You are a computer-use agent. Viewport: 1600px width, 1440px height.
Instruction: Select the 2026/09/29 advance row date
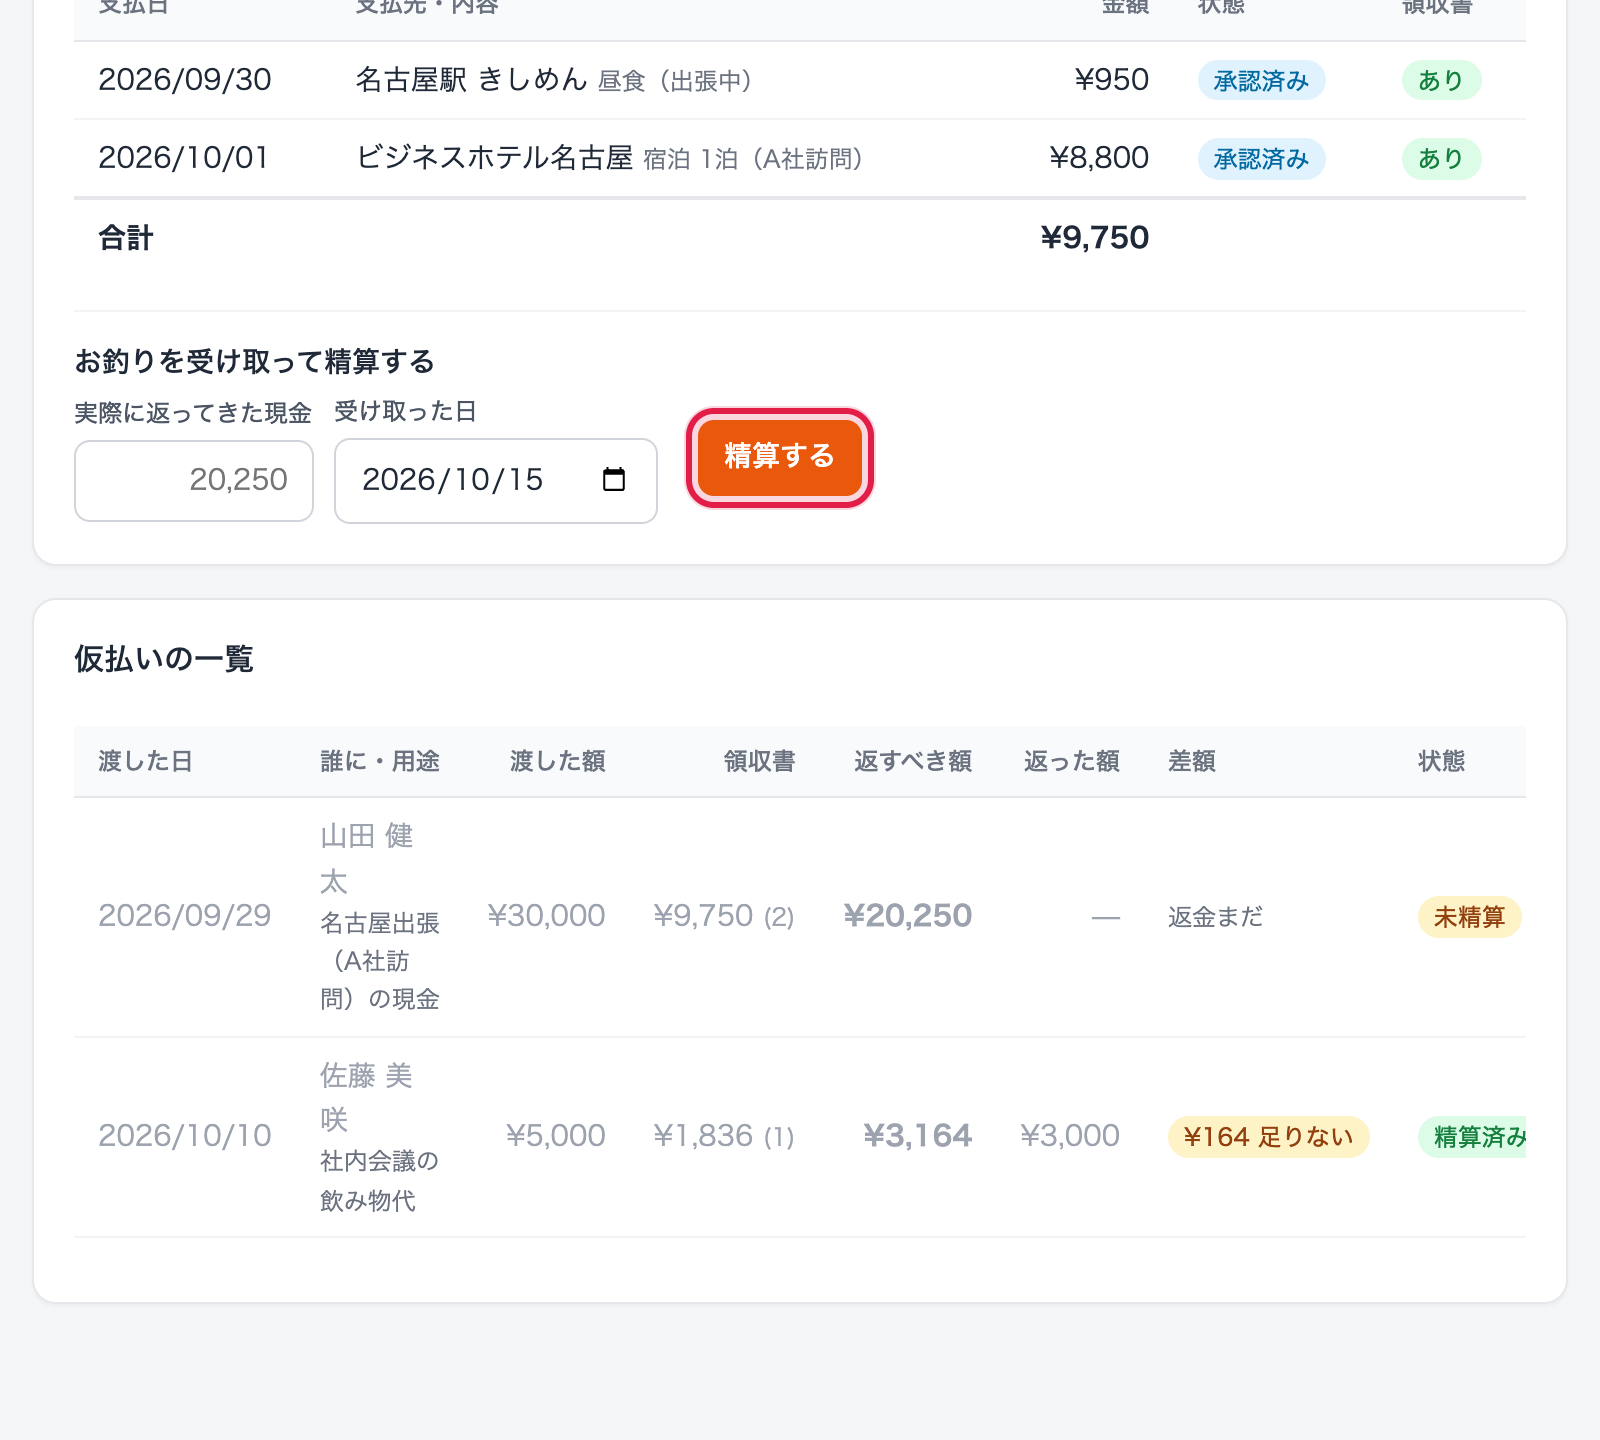pos(185,916)
